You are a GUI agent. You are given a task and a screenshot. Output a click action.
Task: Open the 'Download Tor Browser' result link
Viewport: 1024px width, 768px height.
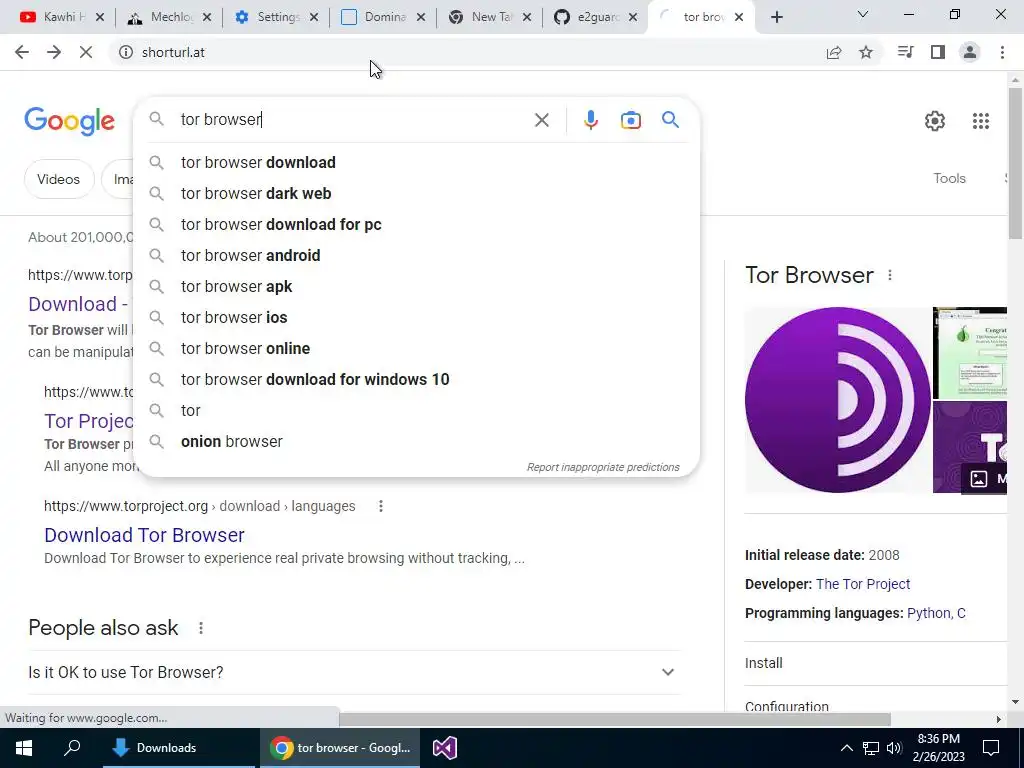[x=144, y=535]
